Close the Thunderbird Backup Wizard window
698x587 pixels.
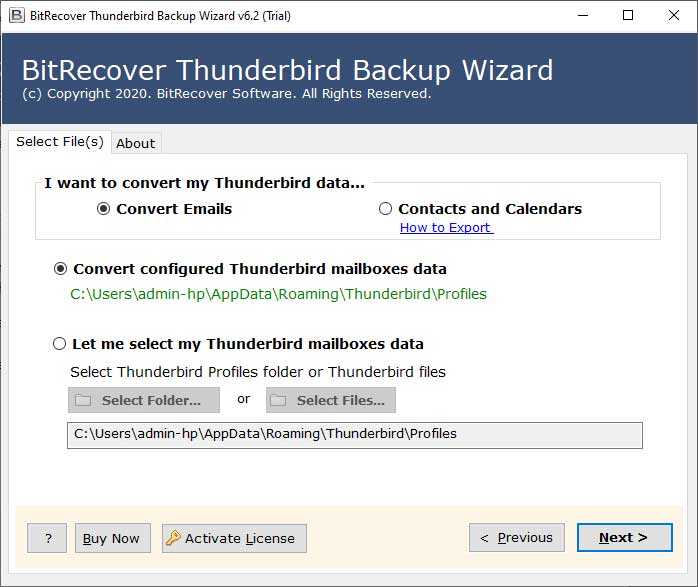tap(674, 15)
